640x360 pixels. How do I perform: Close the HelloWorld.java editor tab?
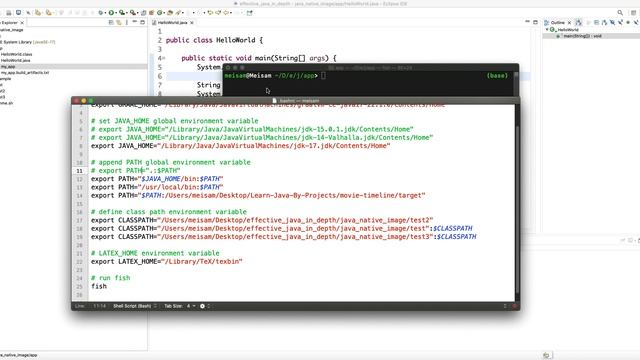tap(192, 22)
